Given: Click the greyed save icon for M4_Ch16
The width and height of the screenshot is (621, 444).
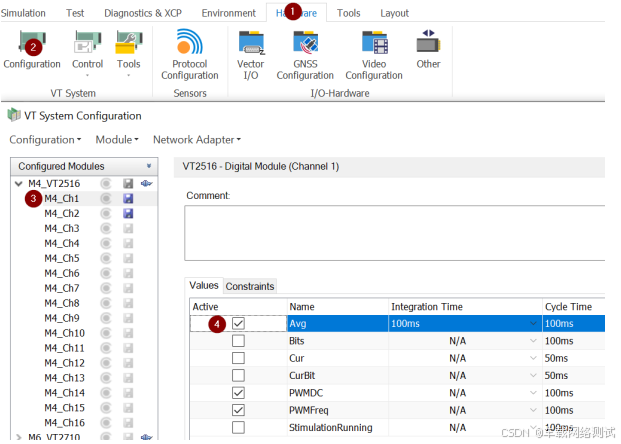Looking at the screenshot, I should (x=128, y=423).
